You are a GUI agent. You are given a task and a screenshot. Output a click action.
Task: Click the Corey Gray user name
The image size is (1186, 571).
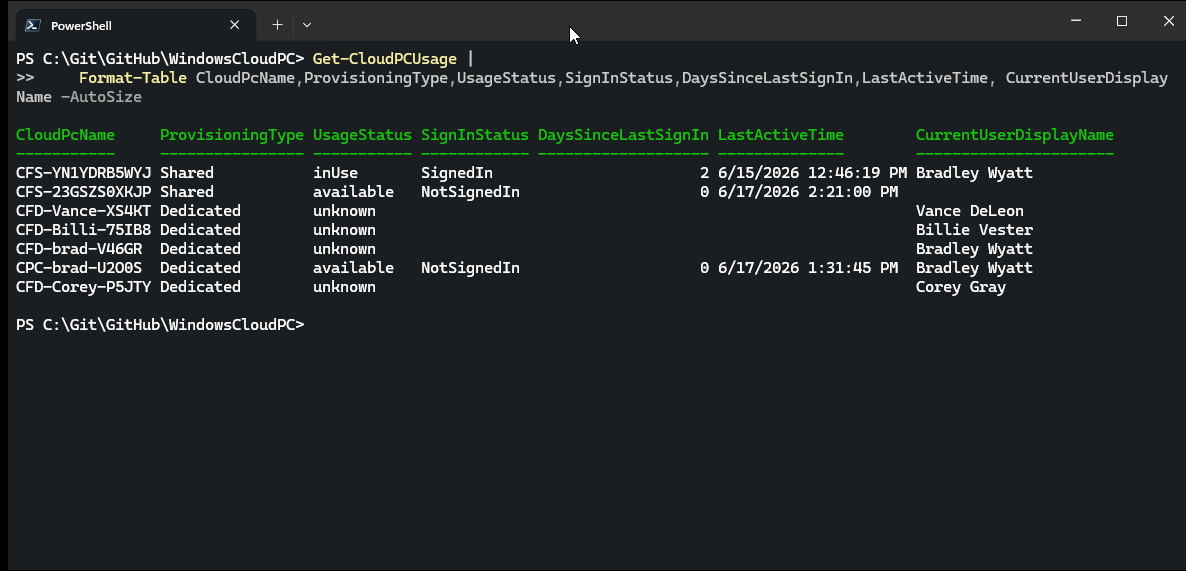pyautogui.click(x=961, y=287)
